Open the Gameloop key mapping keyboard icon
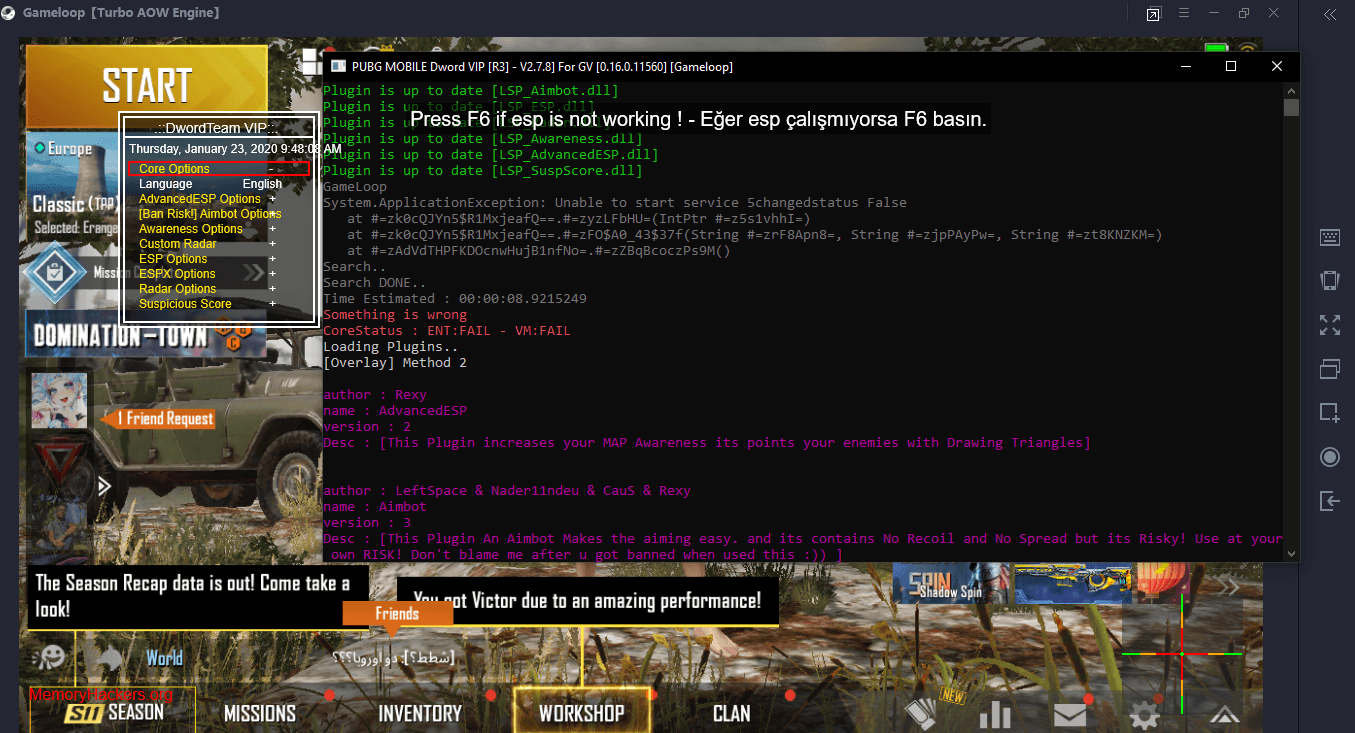Viewport: 1355px width, 733px height. (1329, 238)
